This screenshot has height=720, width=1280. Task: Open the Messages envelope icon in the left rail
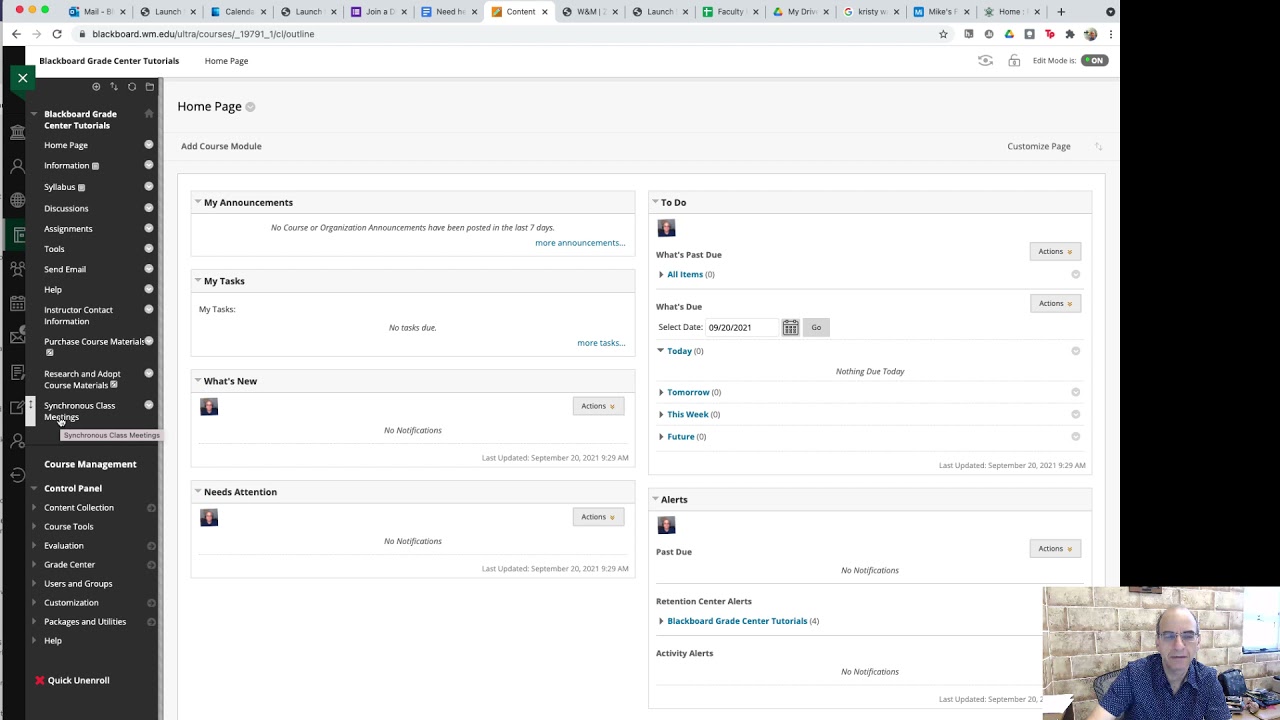pos(17,338)
